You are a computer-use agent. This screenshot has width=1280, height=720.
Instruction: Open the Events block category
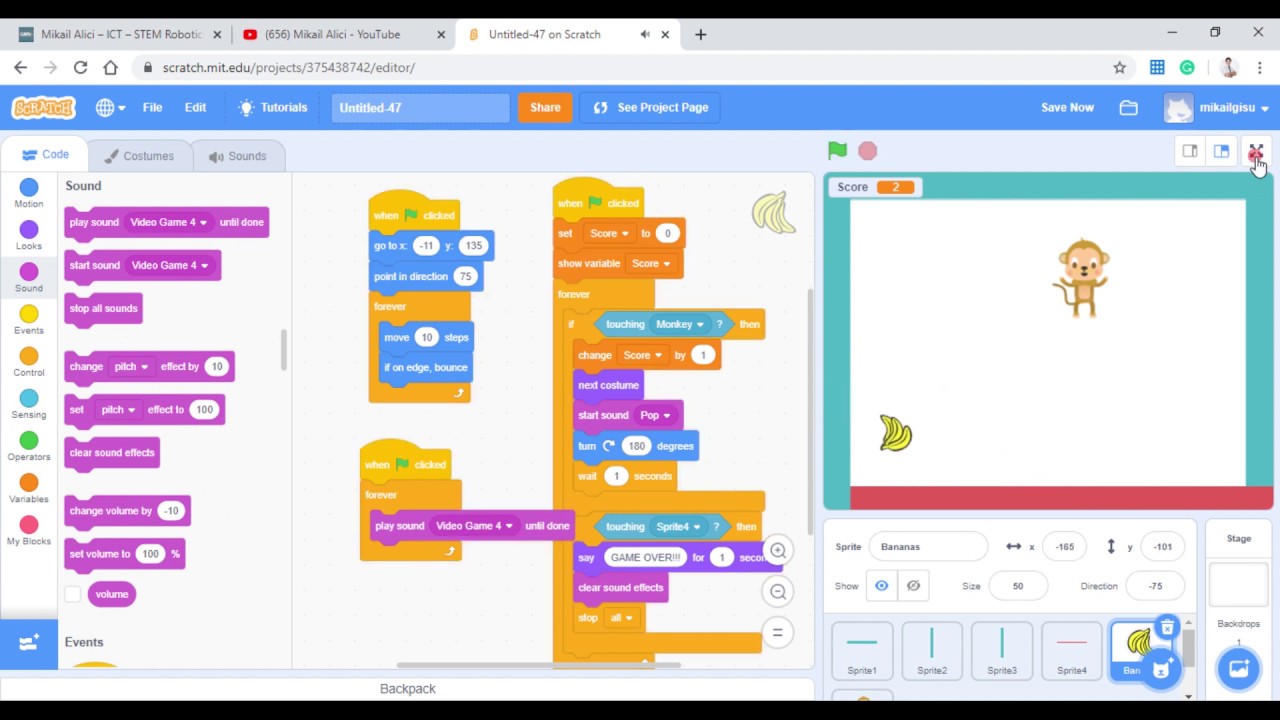pyautogui.click(x=29, y=320)
